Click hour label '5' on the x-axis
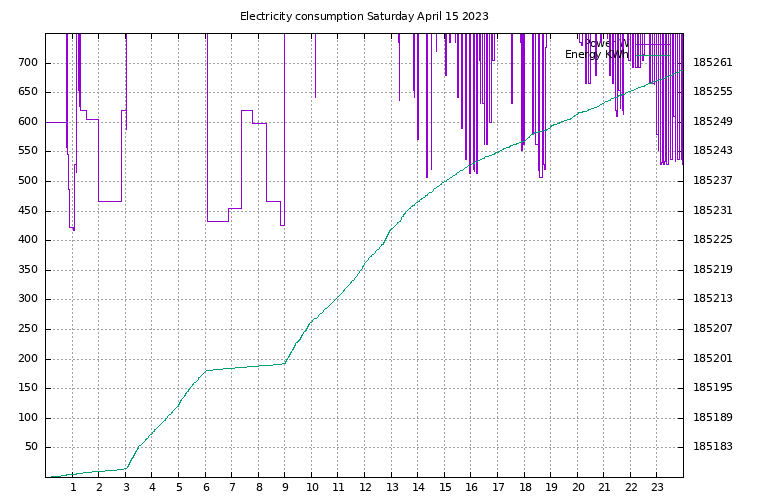 [x=179, y=487]
